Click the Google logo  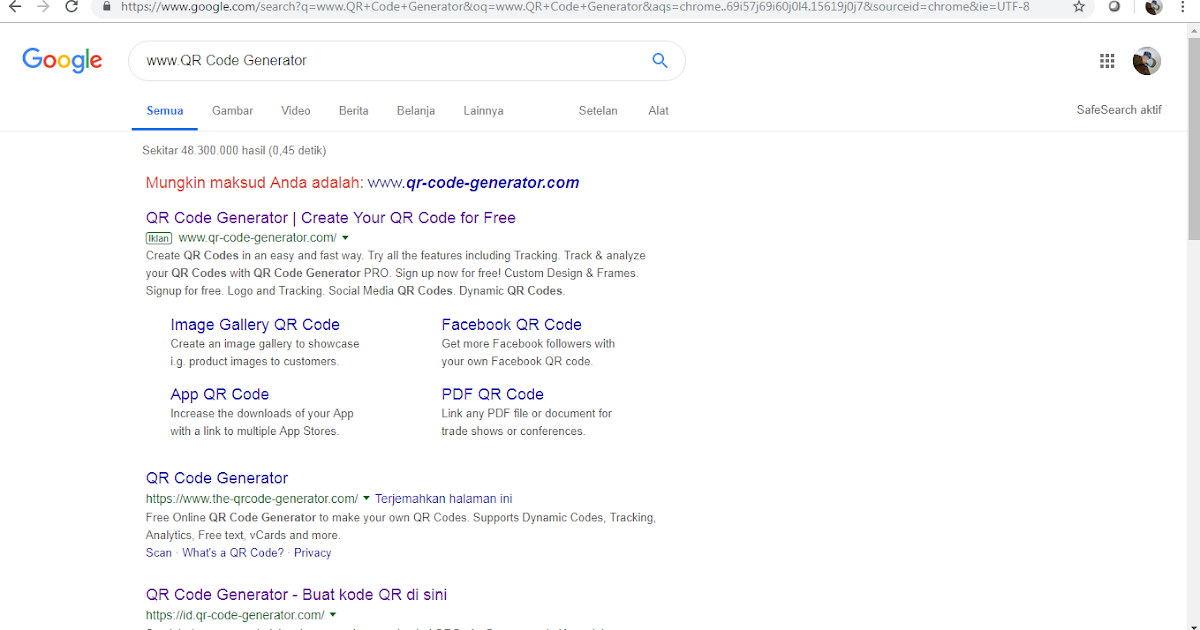(62, 60)
